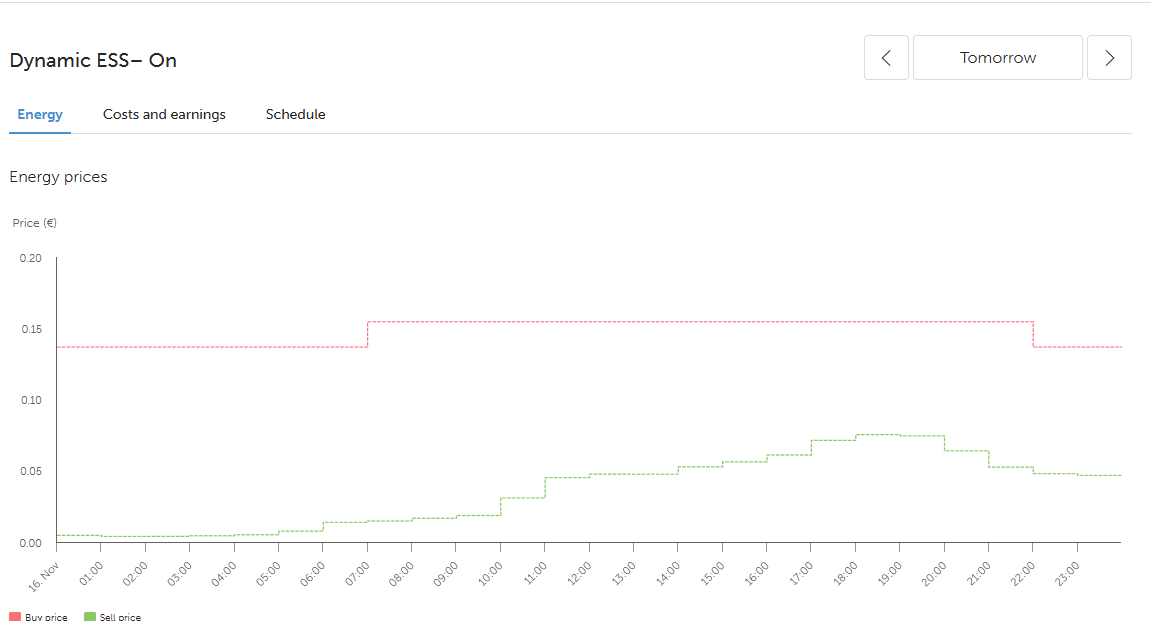Click the Tomorrow date button
This screenshot has width=1151, height=621.
pos(998,58)
